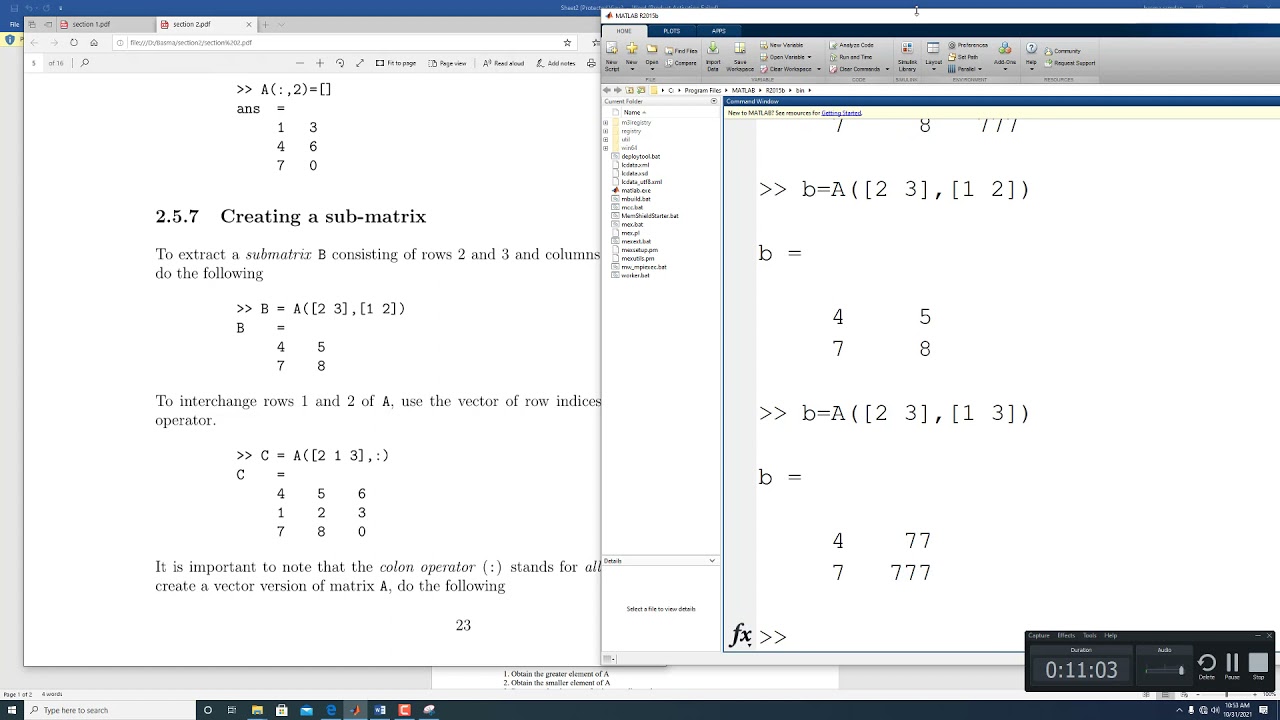
Task: Sort Current Folder by Name column
Action: coord(633,112)
